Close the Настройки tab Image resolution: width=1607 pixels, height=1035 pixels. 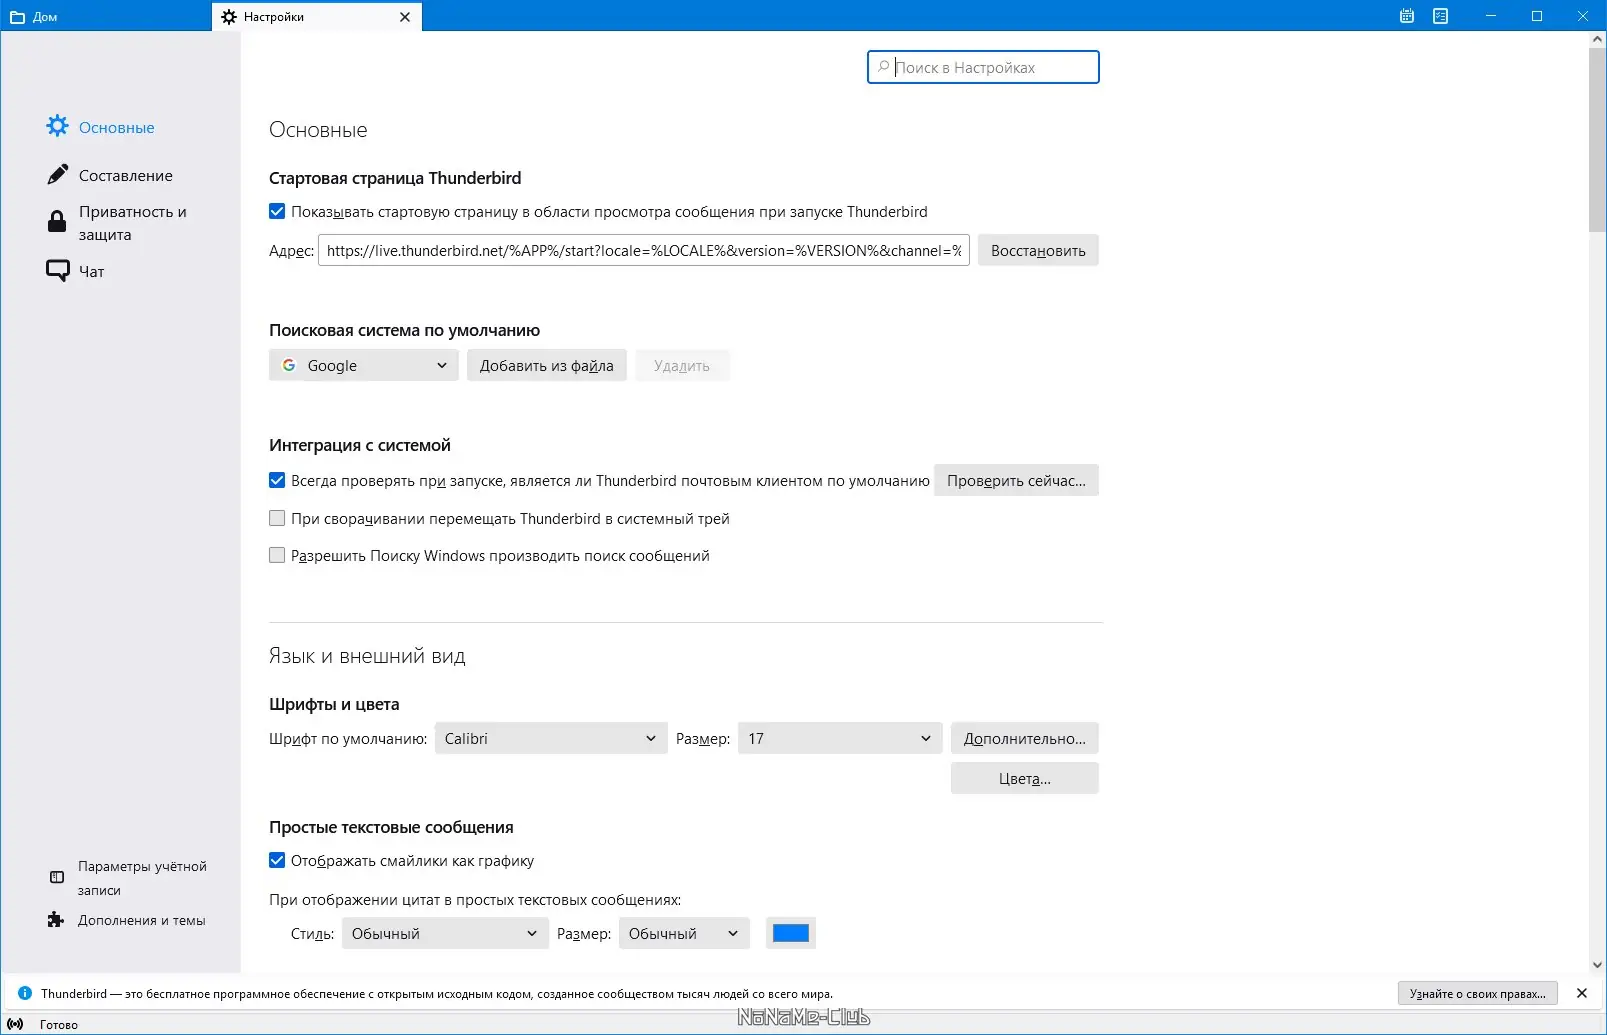pos(405,17)
